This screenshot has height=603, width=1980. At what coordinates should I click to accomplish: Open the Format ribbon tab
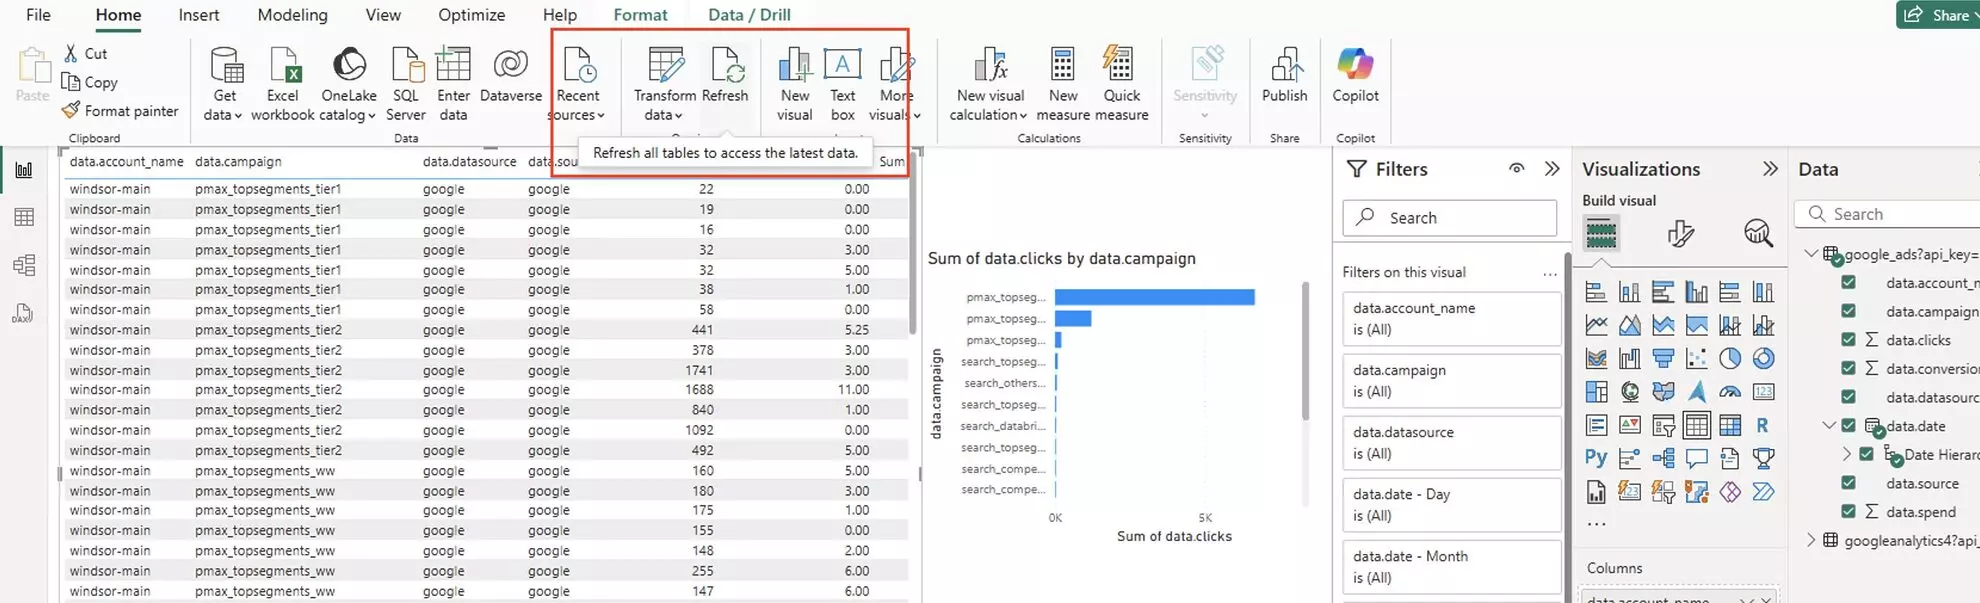(640, 15)
